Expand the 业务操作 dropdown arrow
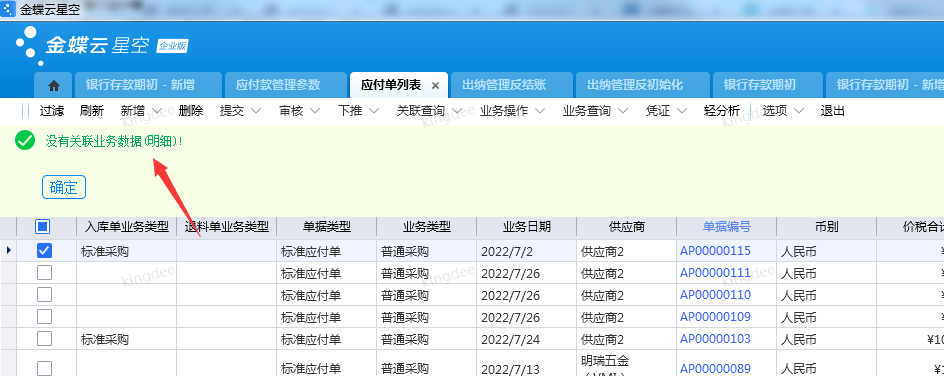The height and width of the screenshot is (376, 944). [x=539, y=111]
